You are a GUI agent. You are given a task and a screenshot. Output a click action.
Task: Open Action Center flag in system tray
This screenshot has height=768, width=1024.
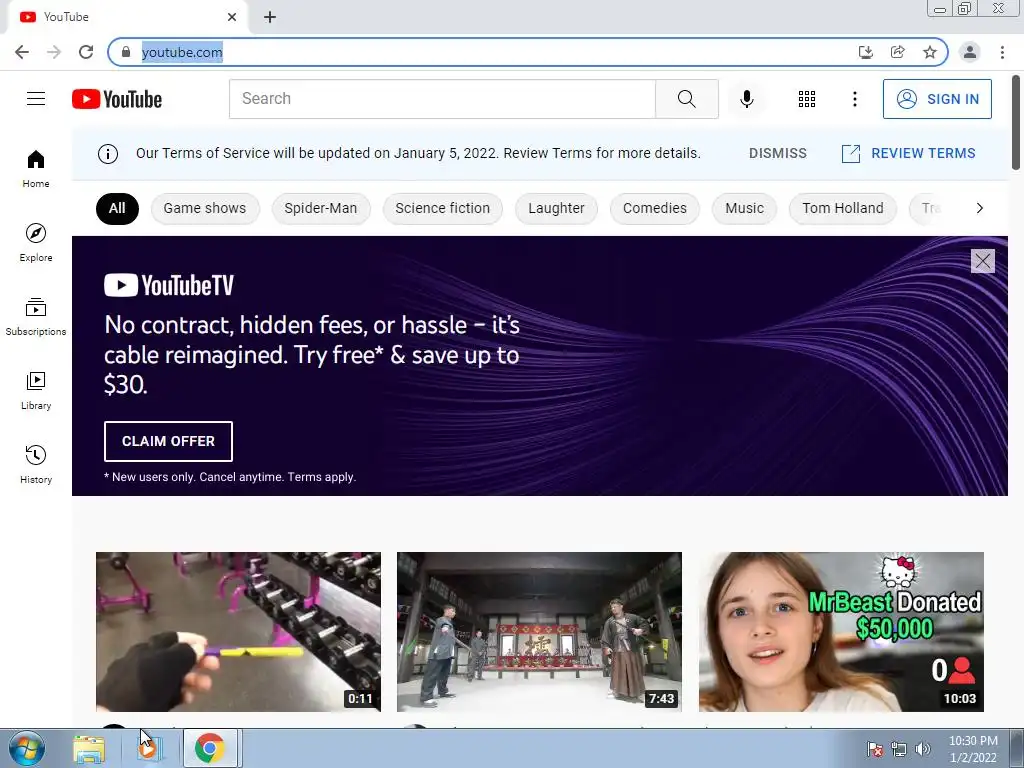(874, 749)
